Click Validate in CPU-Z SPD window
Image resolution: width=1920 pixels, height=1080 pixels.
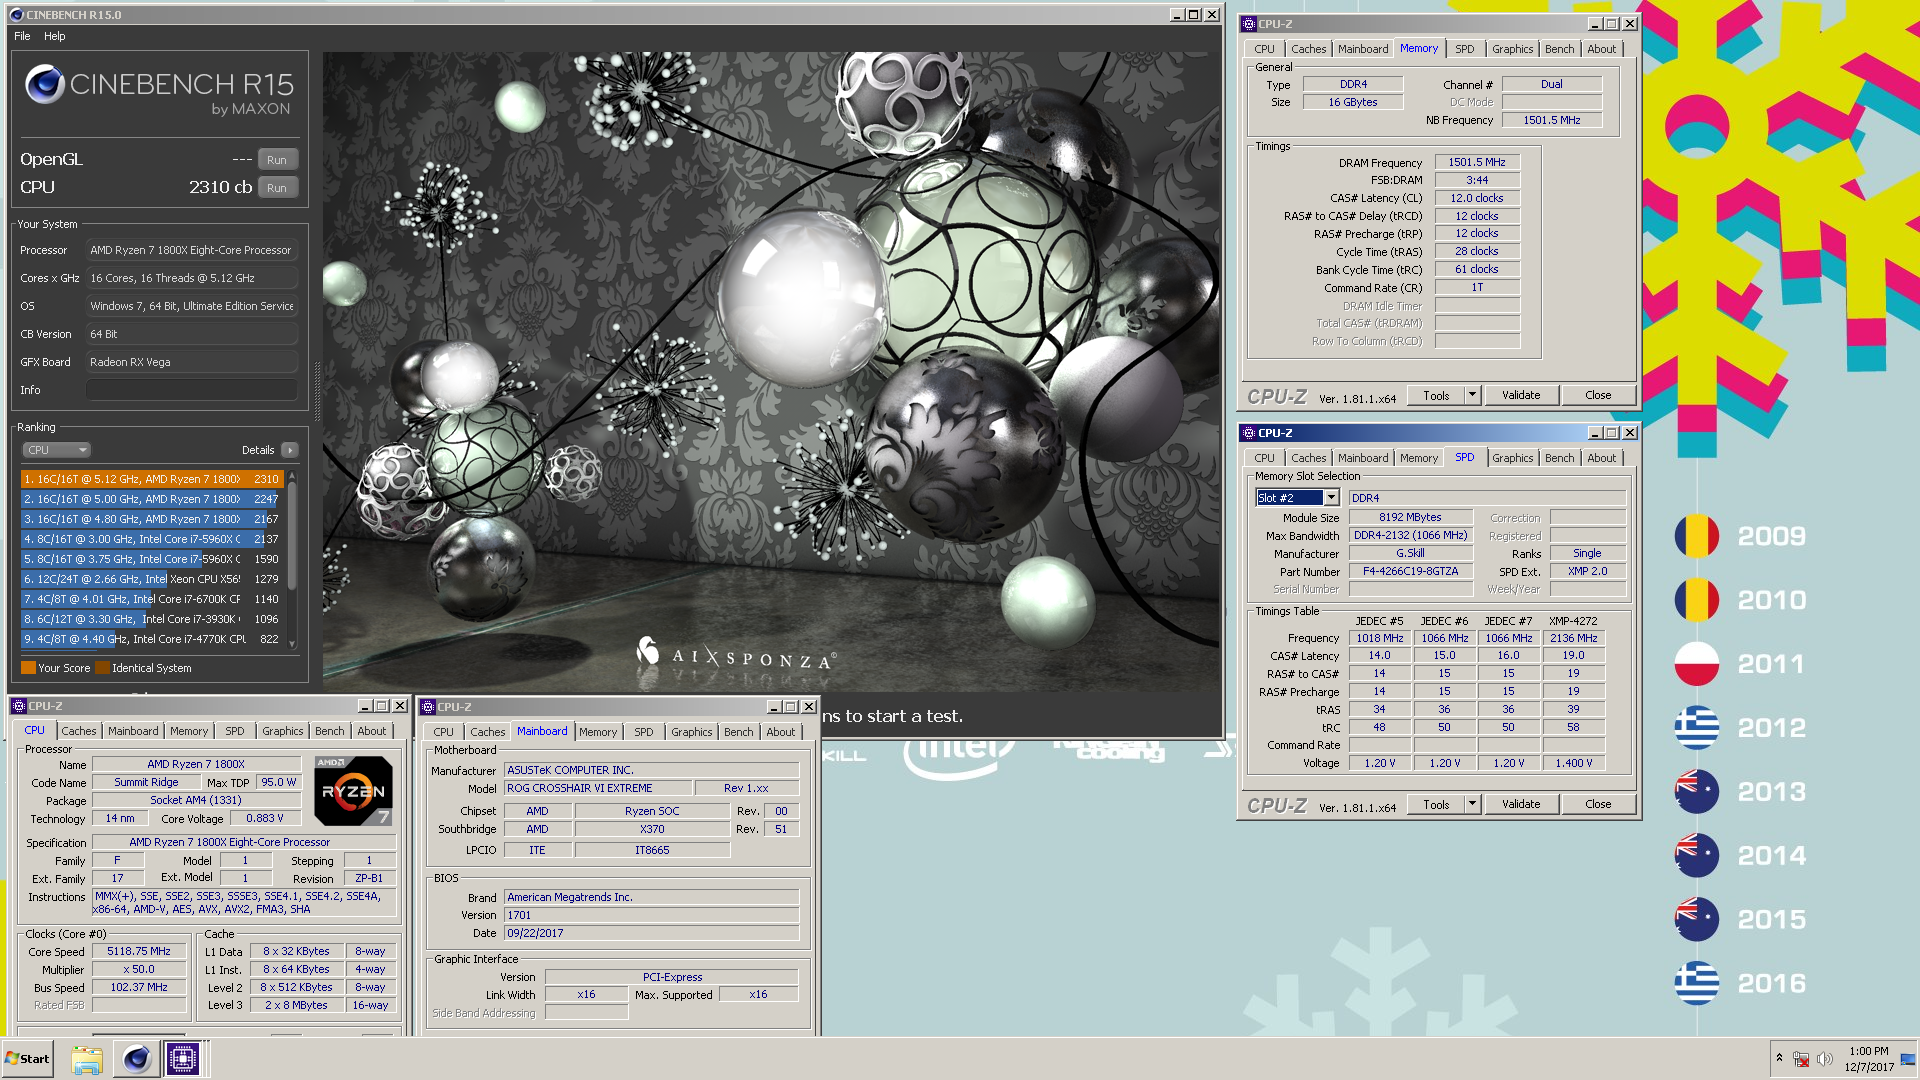[x=1521, y=805]
